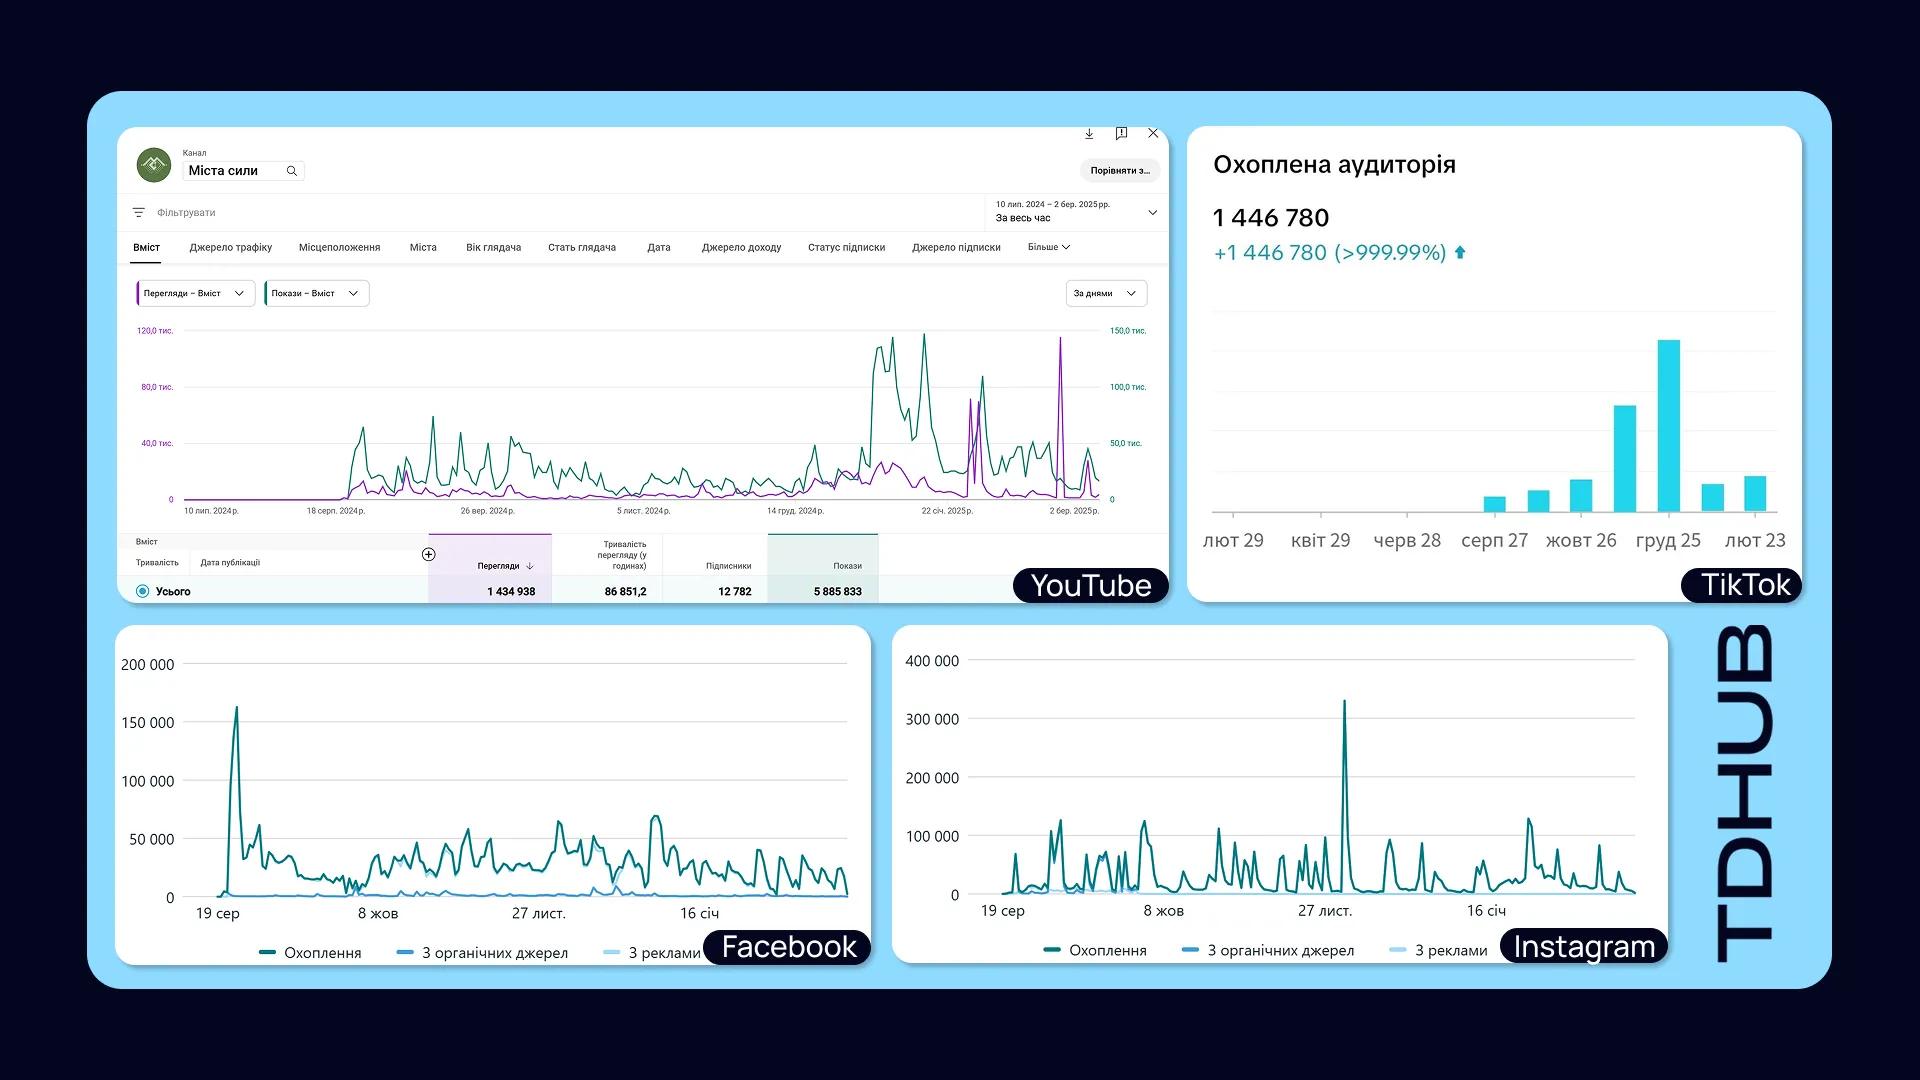Click the Покази column header
The image size is (1920, 1080).
(x=847, y=566)
